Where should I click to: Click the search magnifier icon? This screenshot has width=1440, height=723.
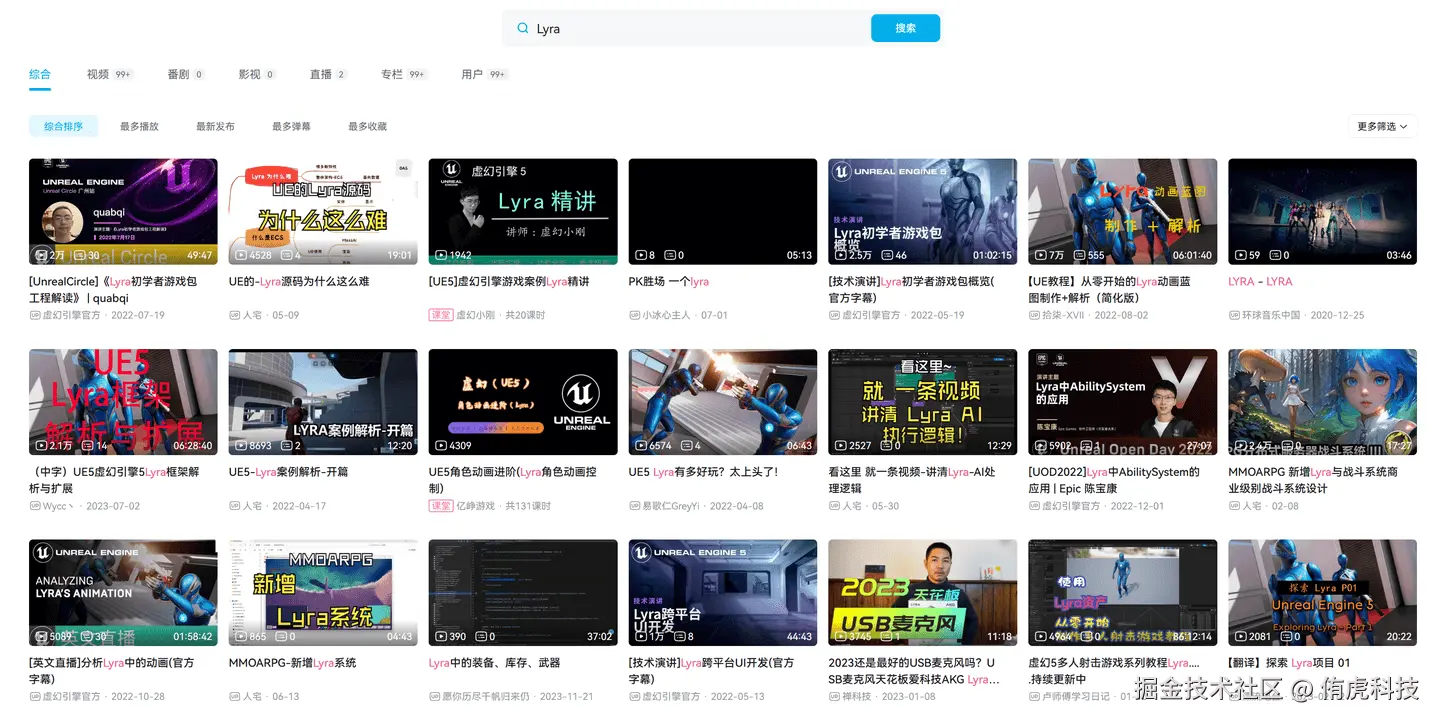click(522, 29)
